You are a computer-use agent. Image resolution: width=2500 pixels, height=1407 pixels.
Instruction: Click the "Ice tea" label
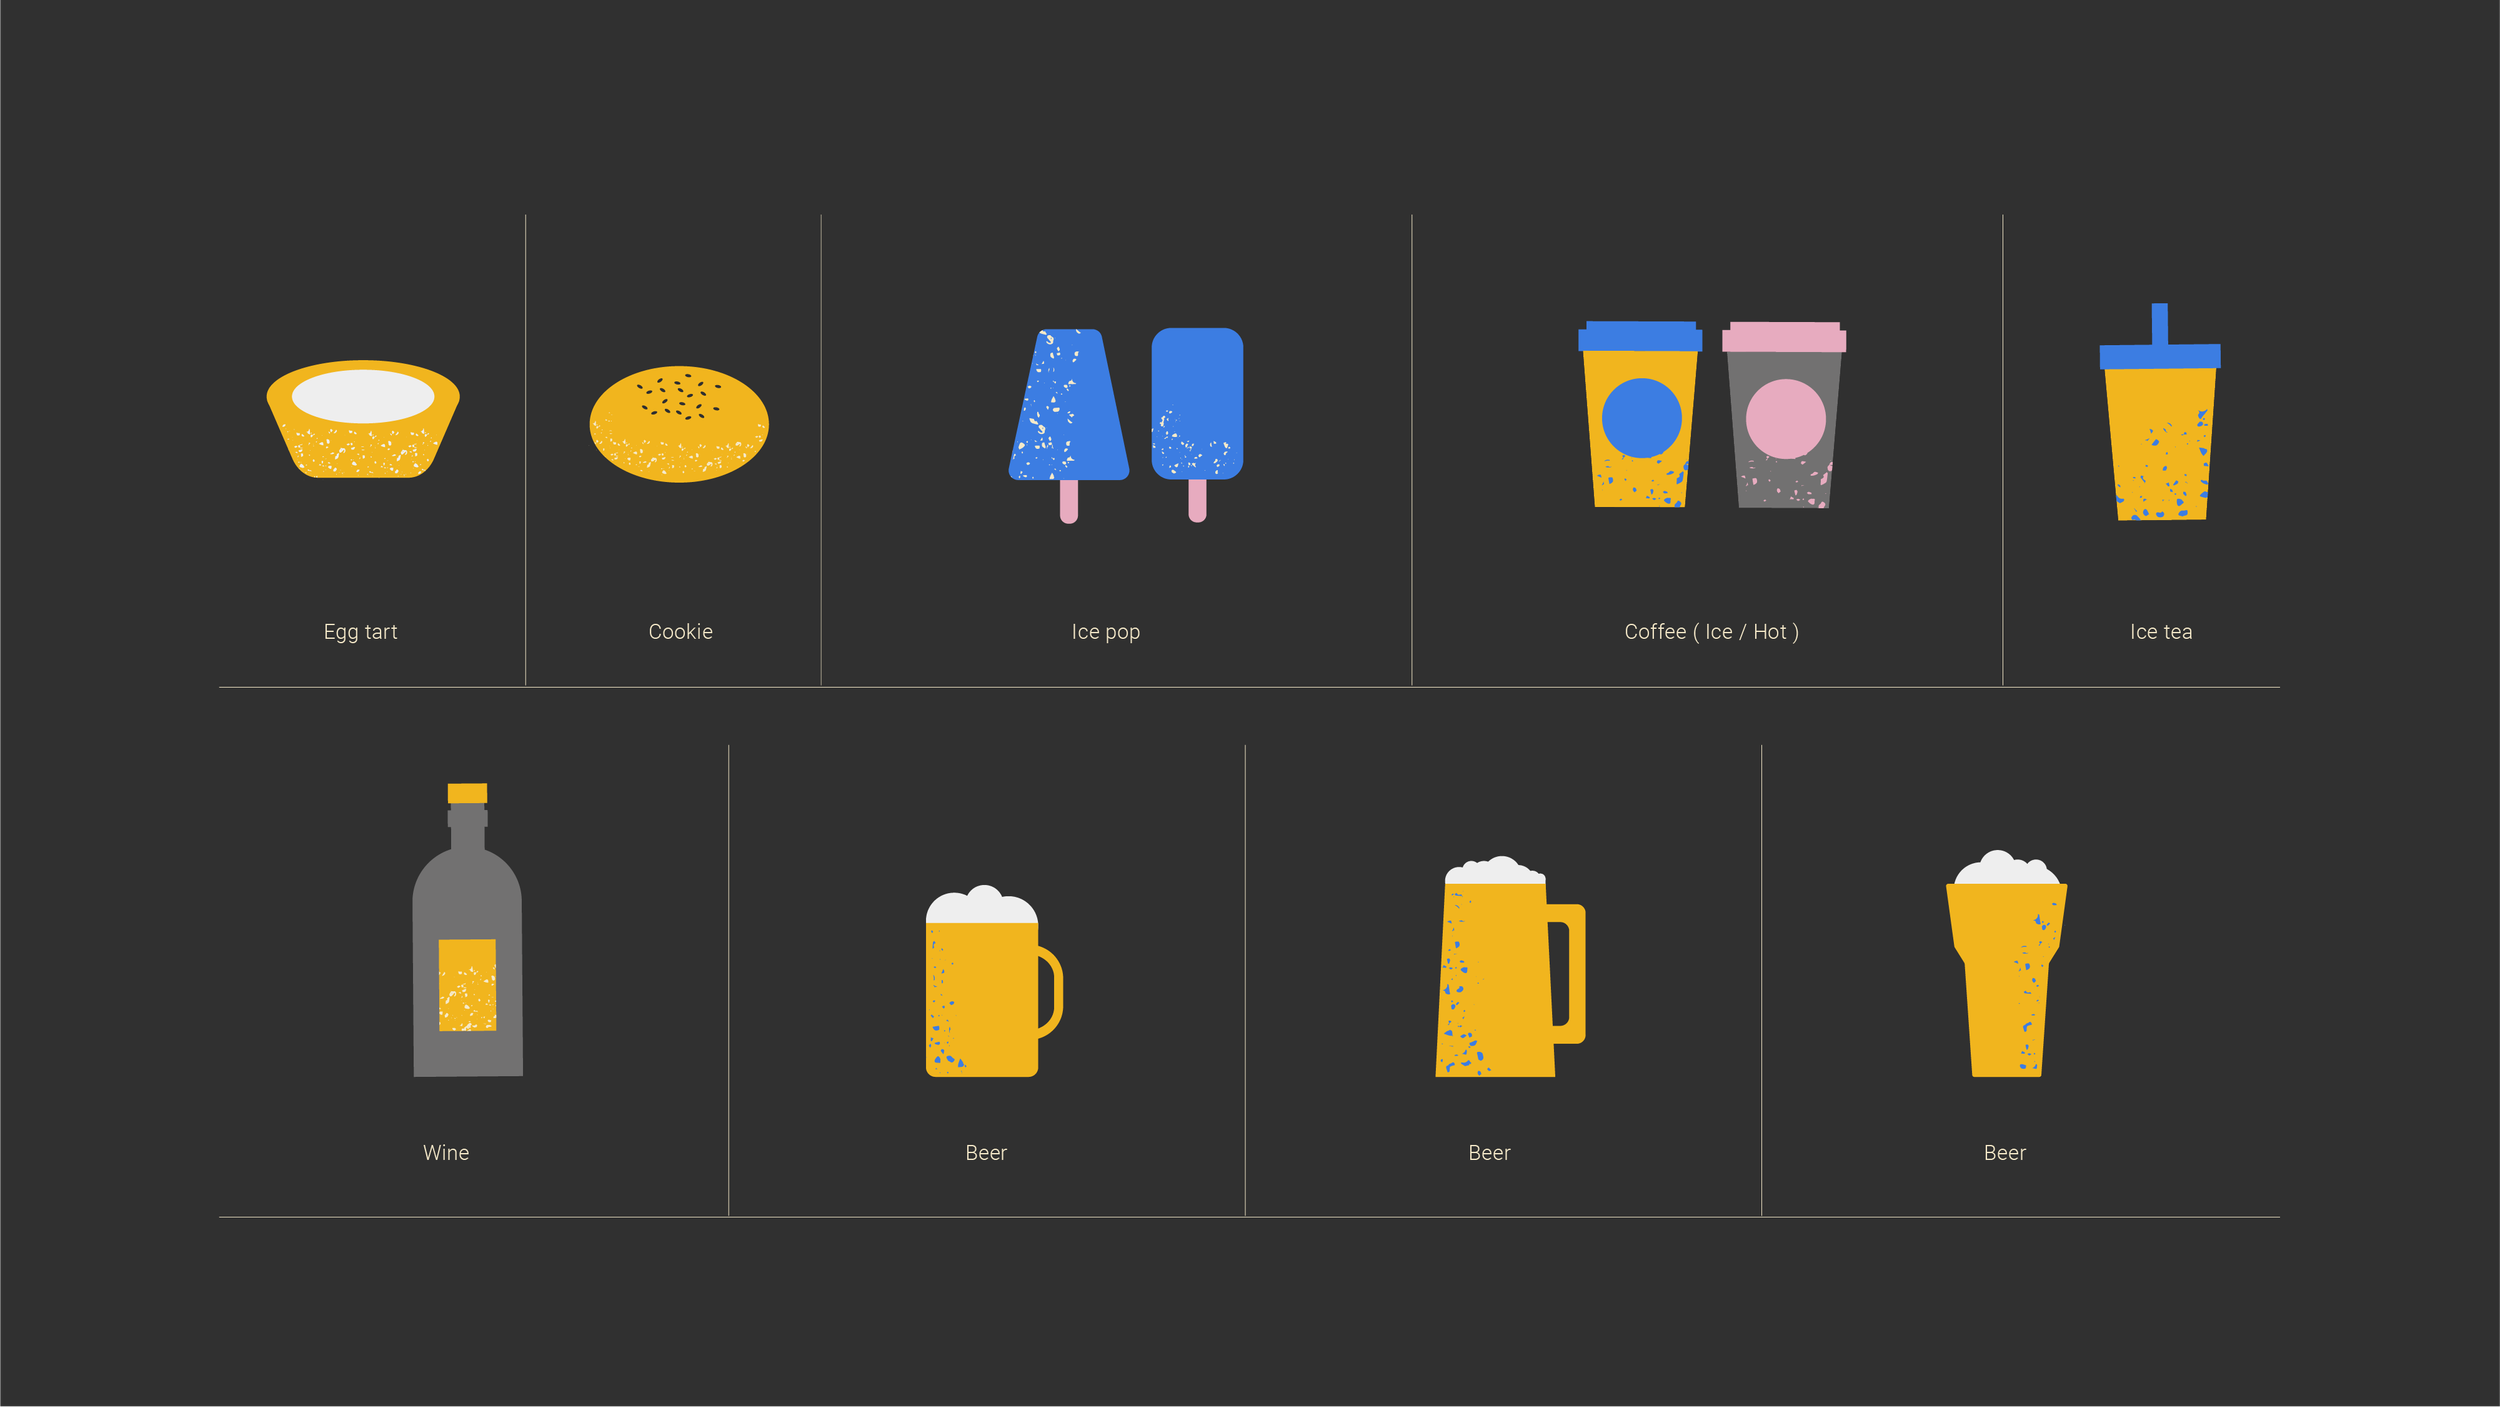coord(2161,632)
